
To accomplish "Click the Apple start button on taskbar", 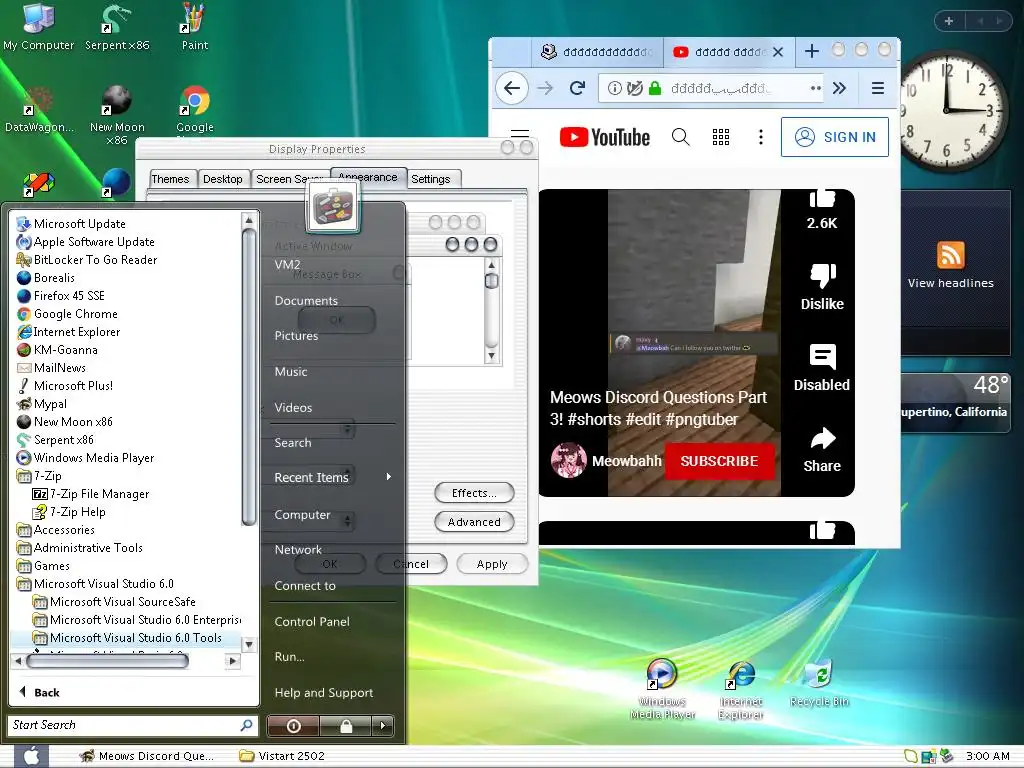I will [x=31, y=756].
